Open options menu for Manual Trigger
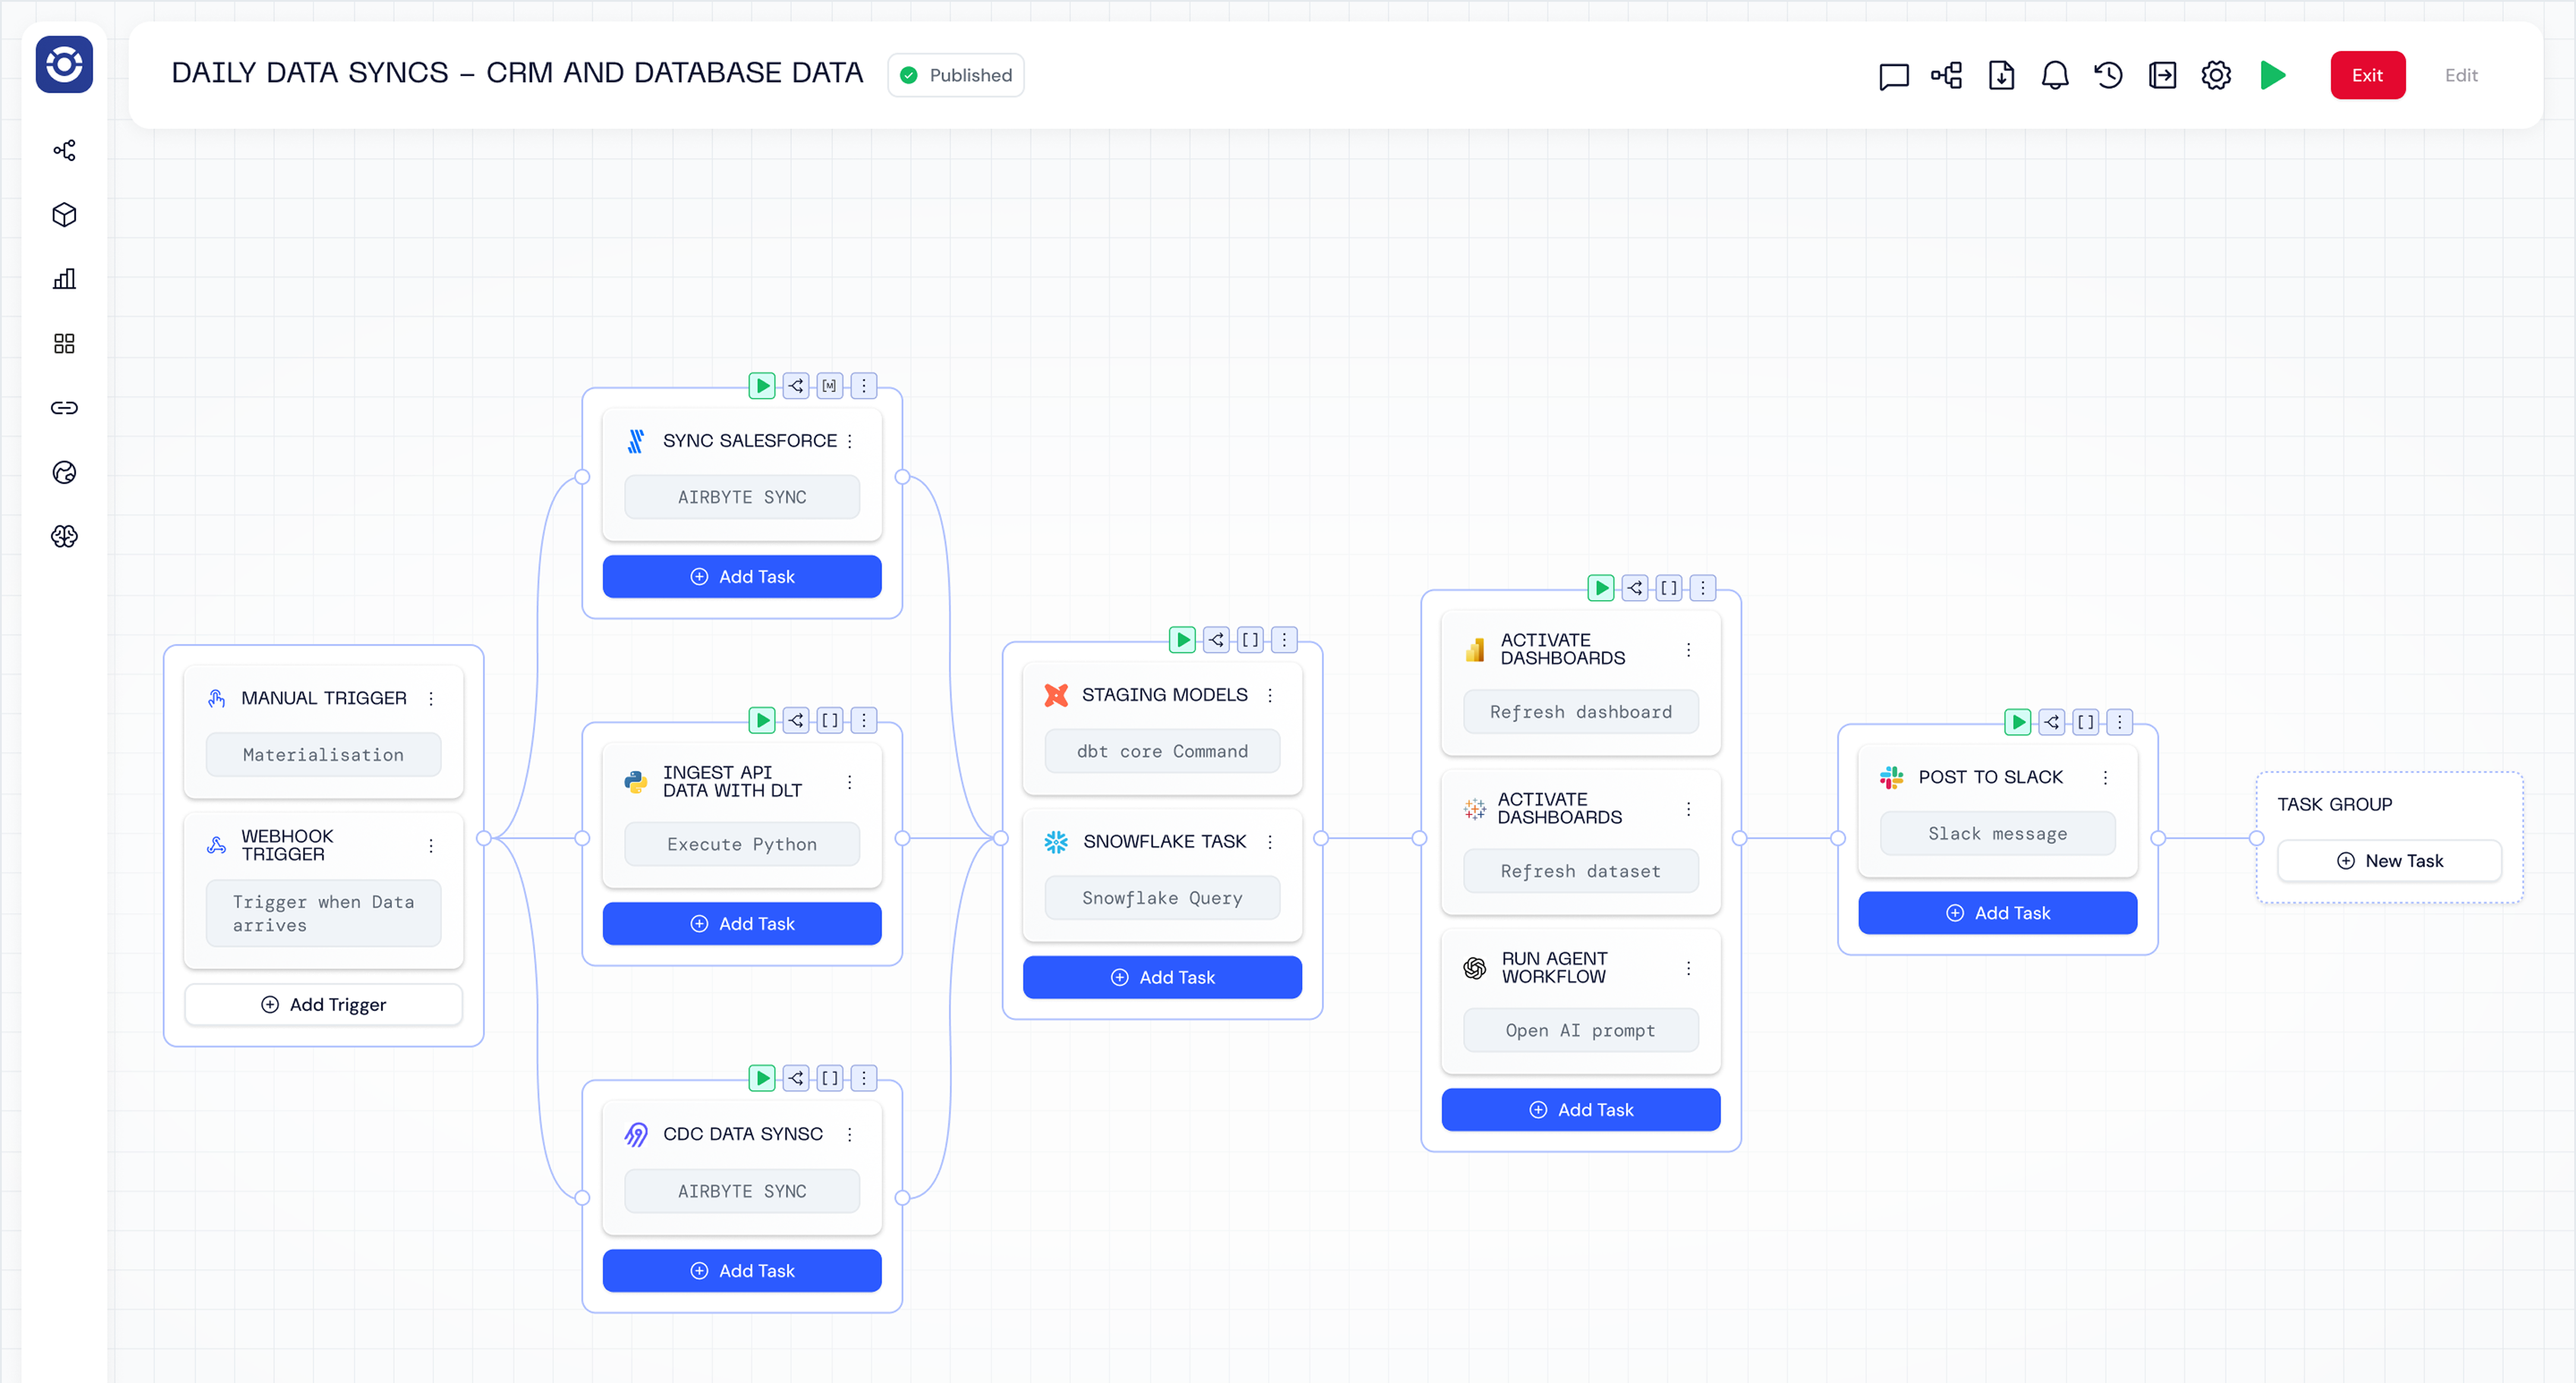Image resolution: width=2576 pixels, height=1383 pixels. tap(431, 699)
